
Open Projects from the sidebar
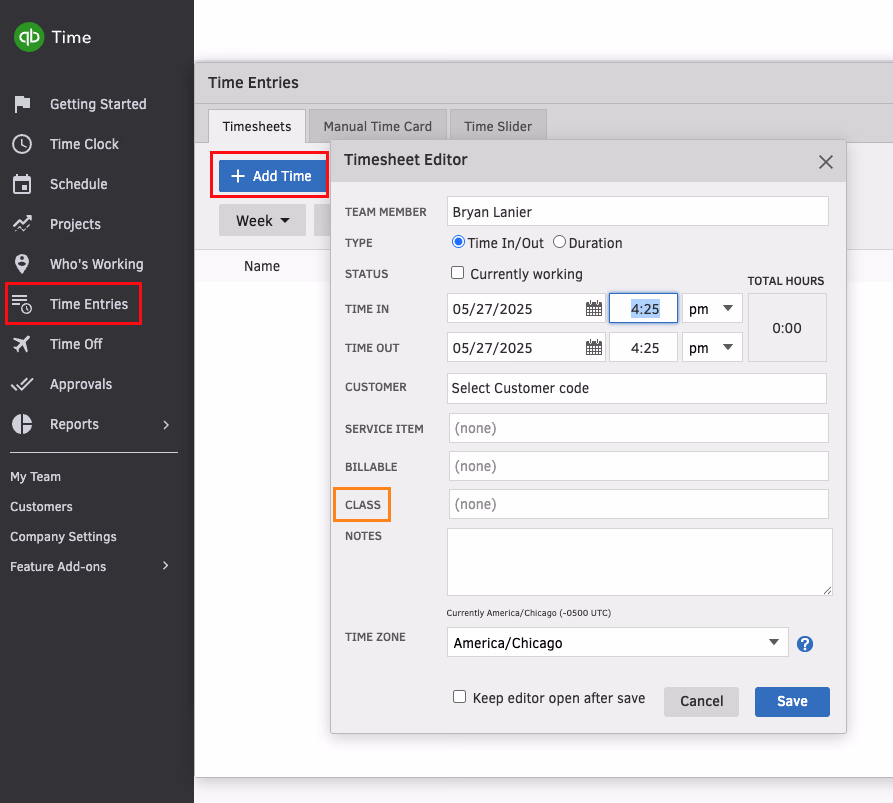75,224
